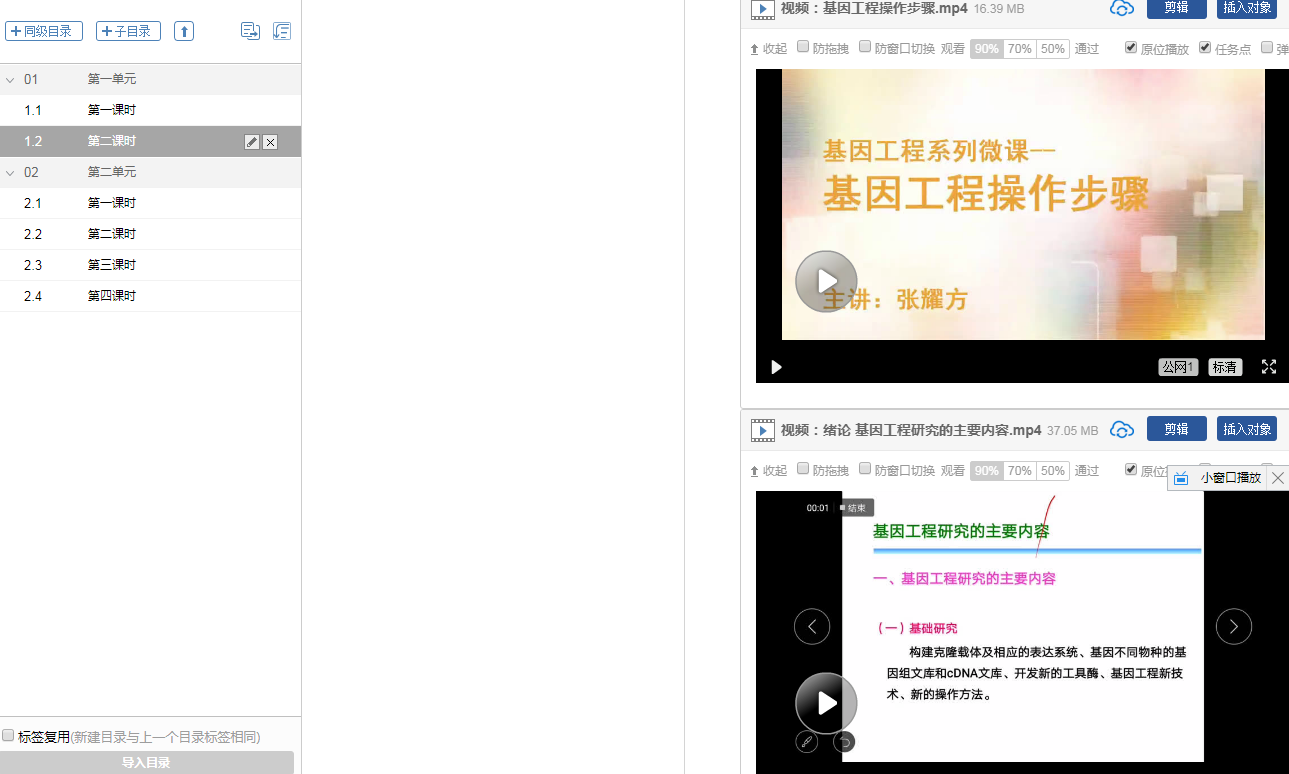Enable 防窗口切换 for second video
1289x774 pixels.
click(x=865, y=469)
